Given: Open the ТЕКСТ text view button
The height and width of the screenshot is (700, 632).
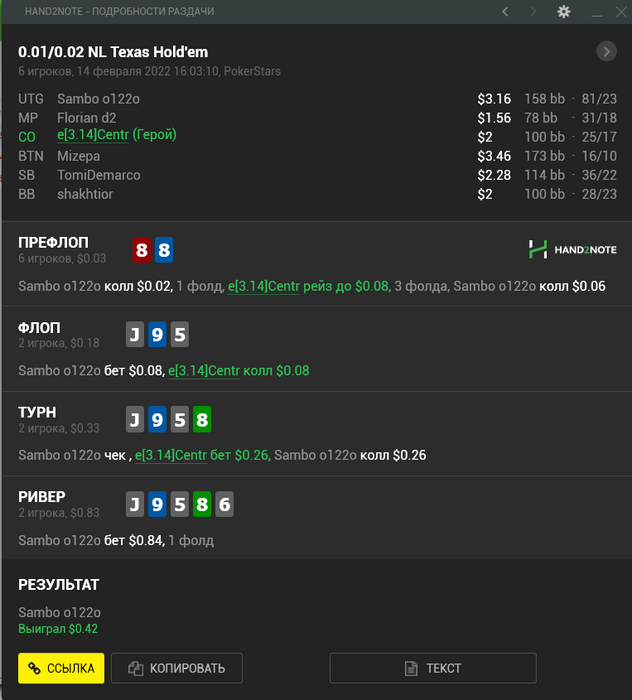Looking at the screenshot, I should coord(433,668).
